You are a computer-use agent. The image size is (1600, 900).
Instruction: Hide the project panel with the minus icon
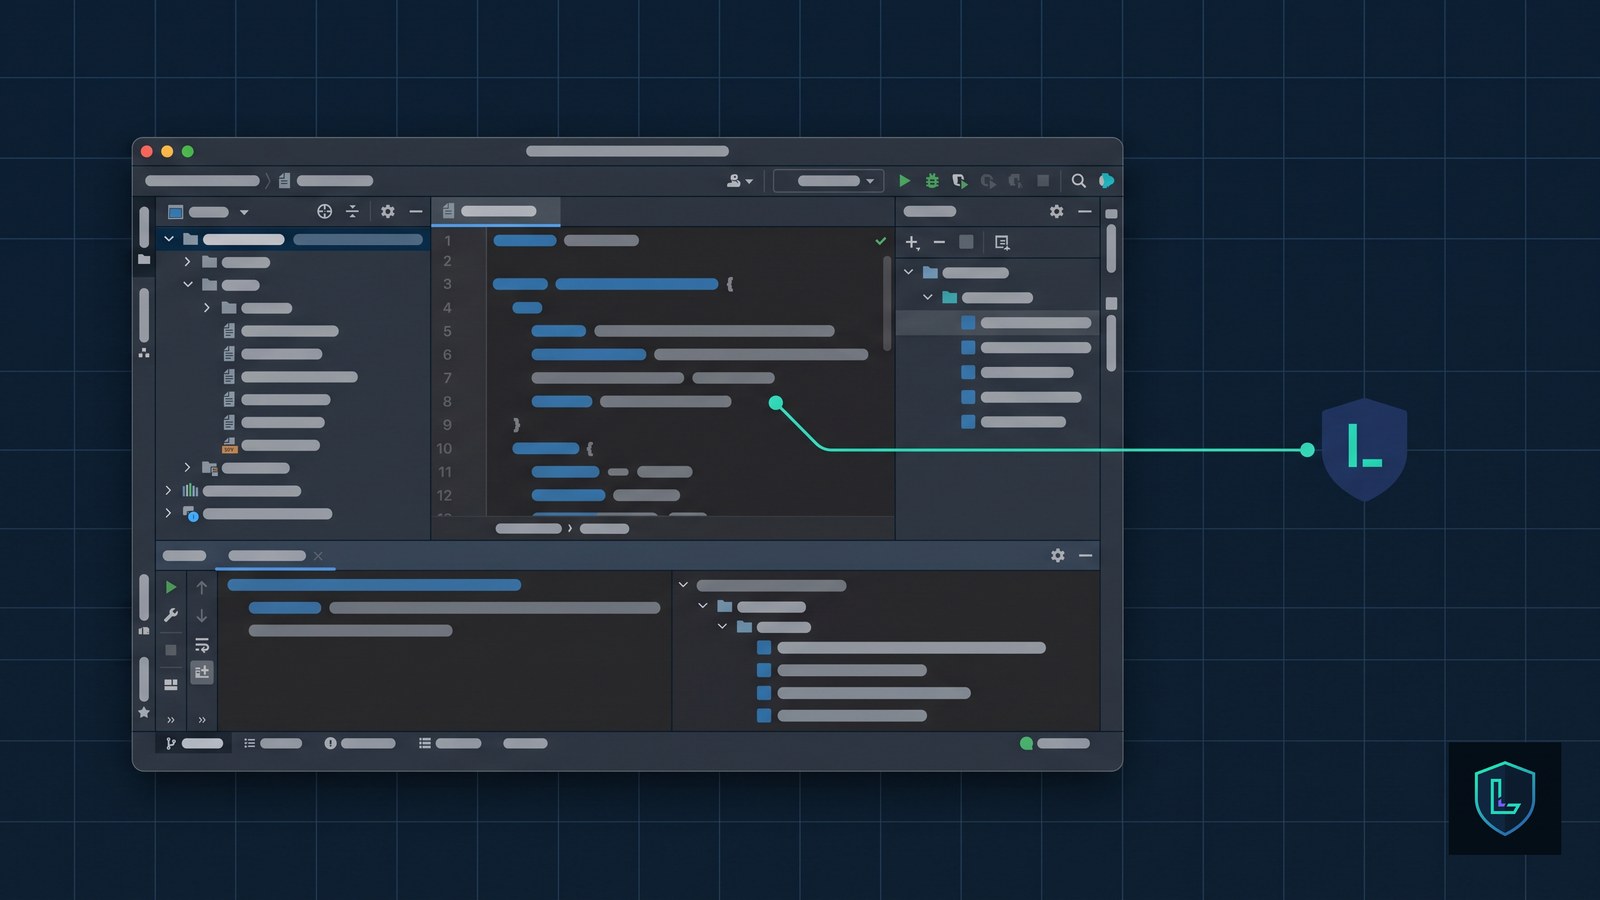tap(416, 211)
